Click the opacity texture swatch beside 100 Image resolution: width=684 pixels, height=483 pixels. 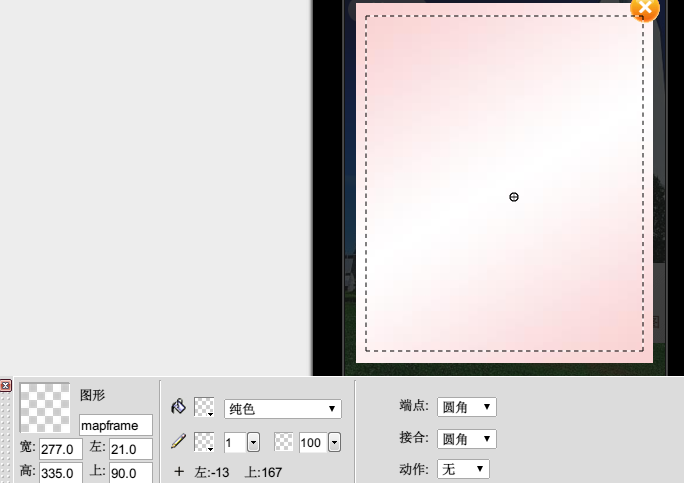tap(284, 441)
